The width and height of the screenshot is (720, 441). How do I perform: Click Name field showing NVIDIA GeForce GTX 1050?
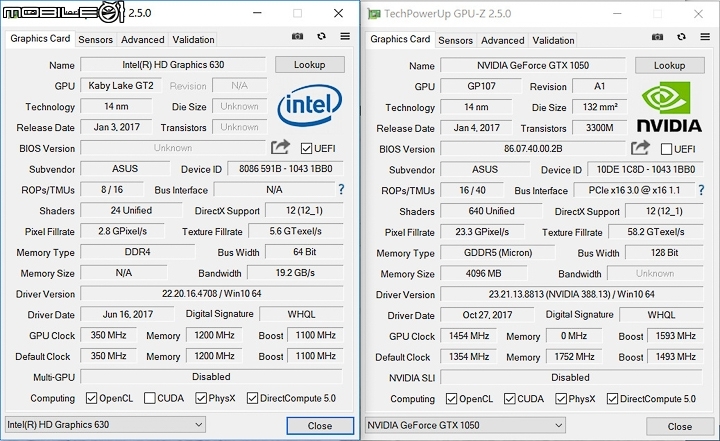pos(533,66)
